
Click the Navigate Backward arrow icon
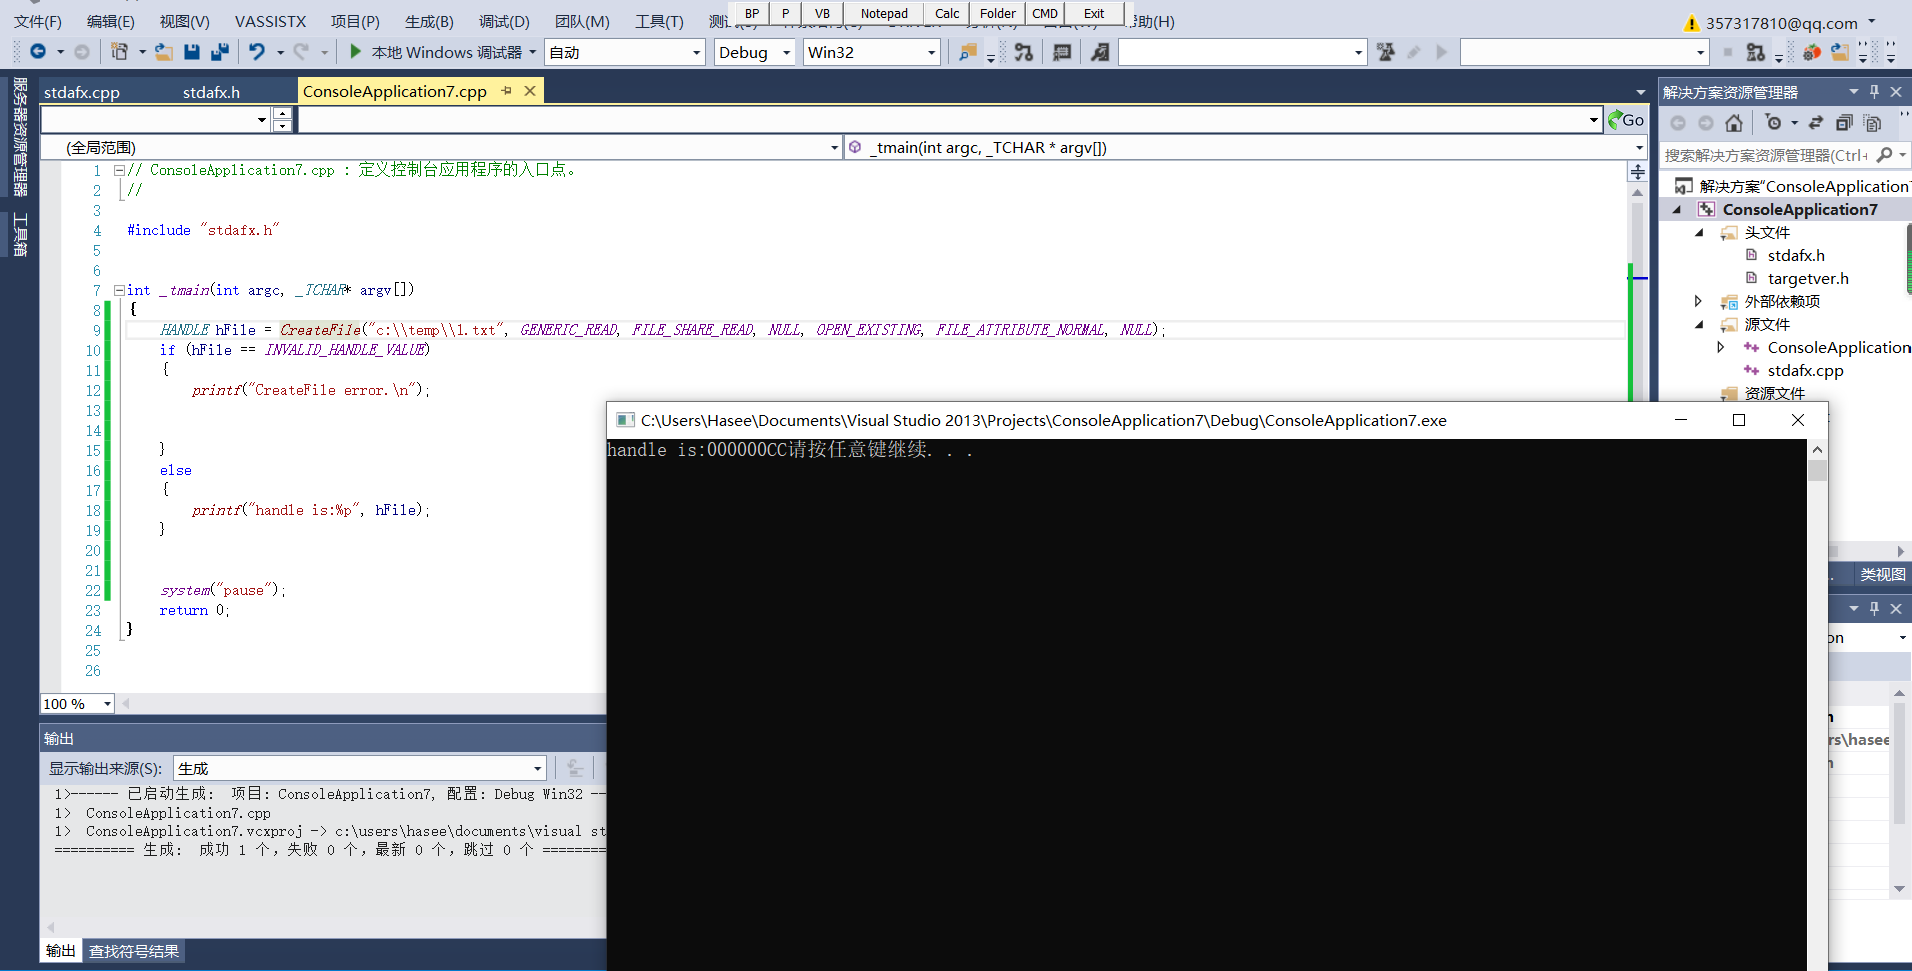coord(38,52)
